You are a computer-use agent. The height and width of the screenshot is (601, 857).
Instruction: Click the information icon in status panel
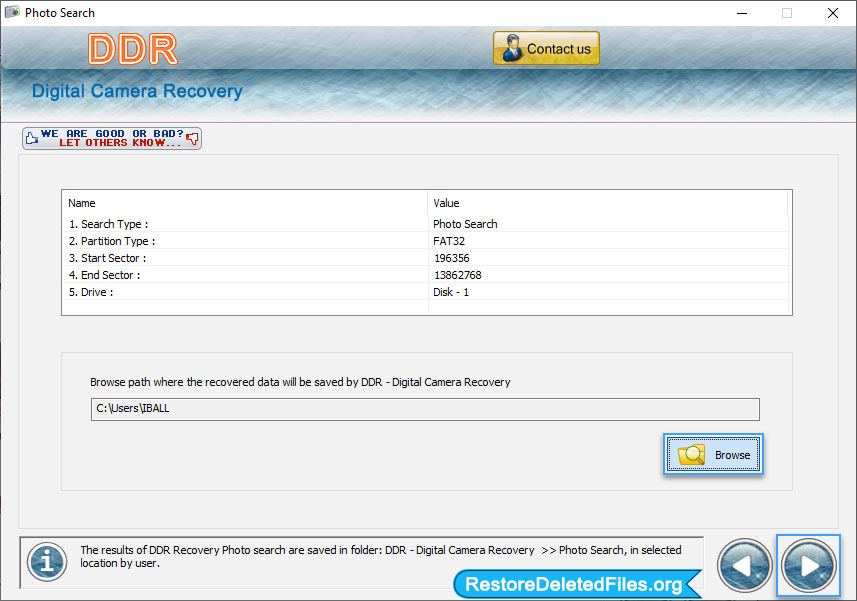47,562
